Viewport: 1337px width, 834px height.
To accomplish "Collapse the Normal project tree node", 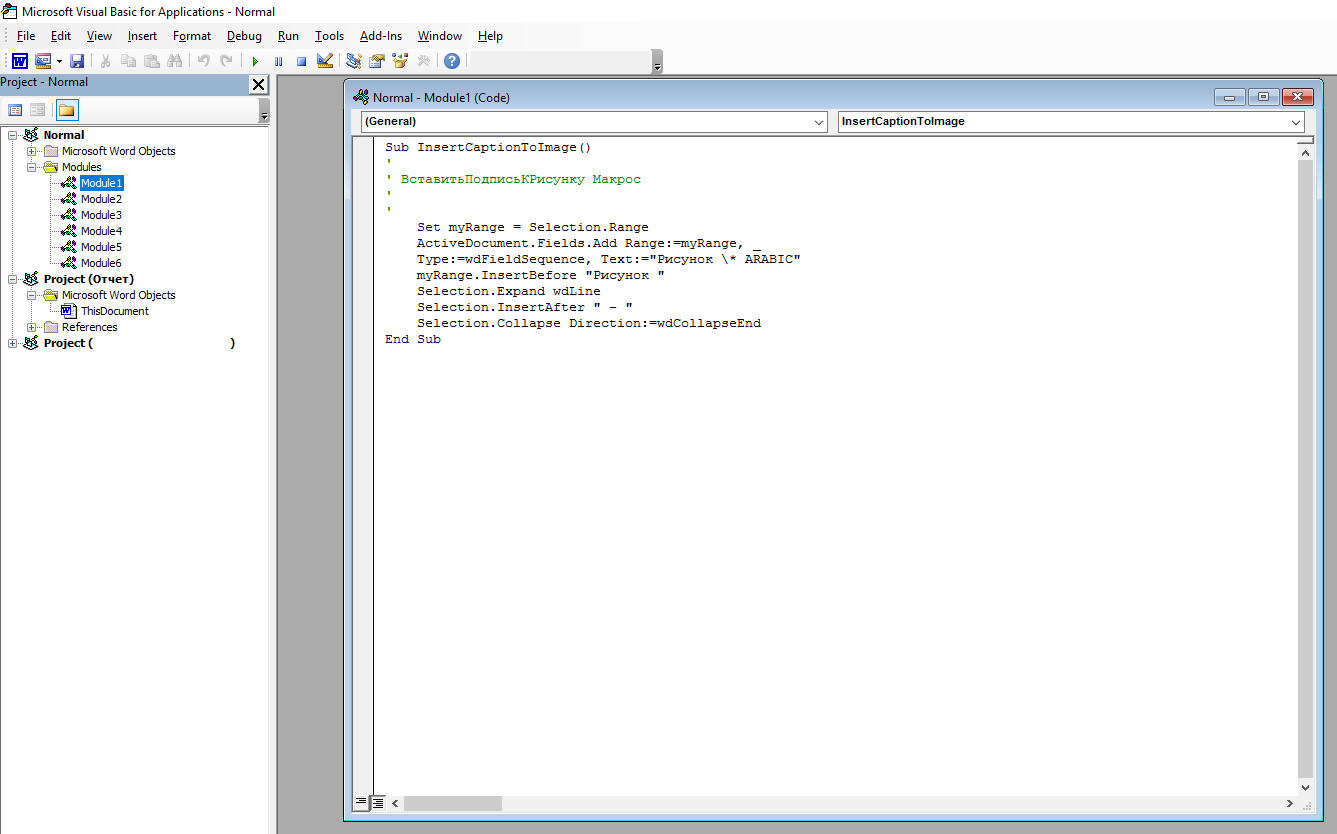I will 13,135.
